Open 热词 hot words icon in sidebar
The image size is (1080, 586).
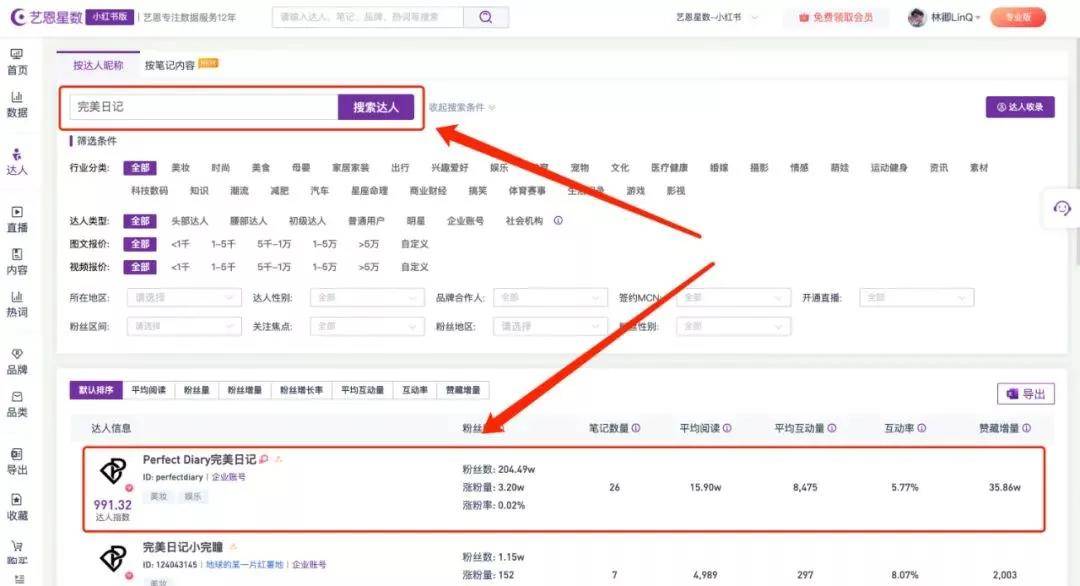pyautogui.click(x=17, y=297)
